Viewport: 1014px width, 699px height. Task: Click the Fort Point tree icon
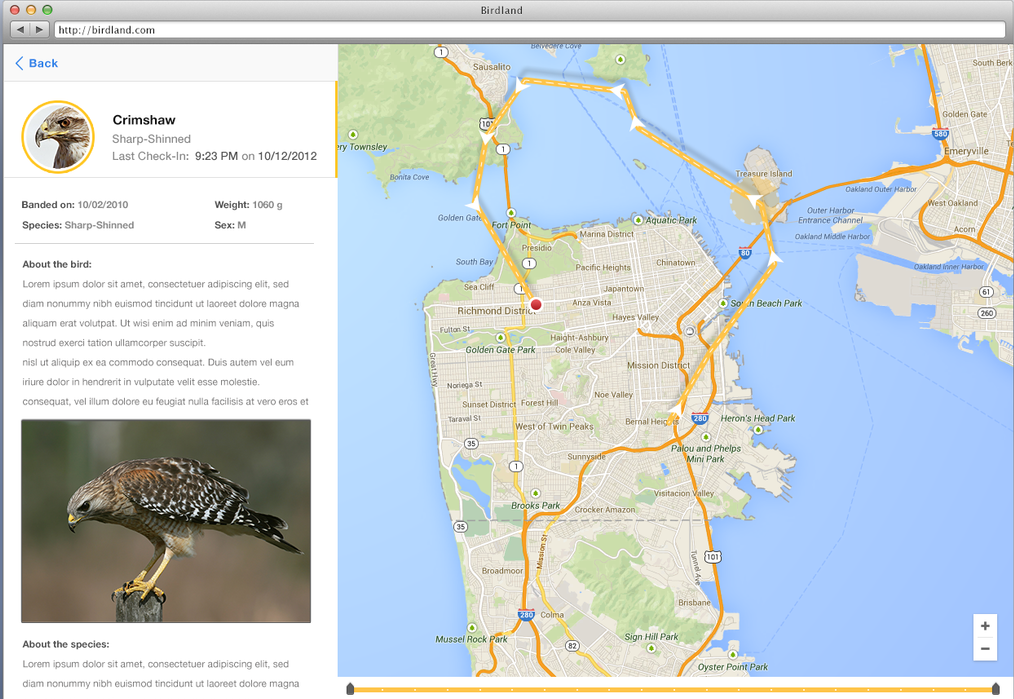pos(511,213)
